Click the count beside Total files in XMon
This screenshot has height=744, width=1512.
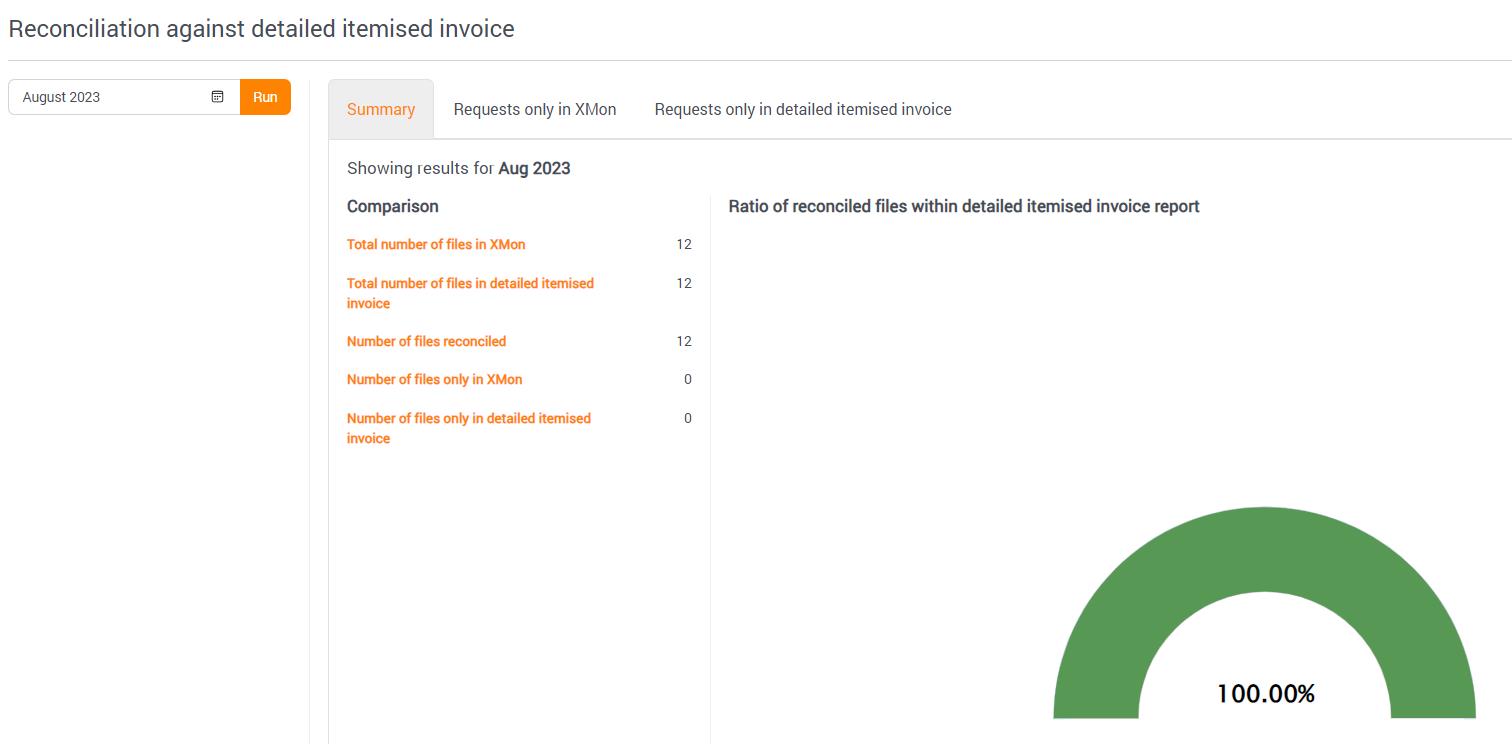684,244
